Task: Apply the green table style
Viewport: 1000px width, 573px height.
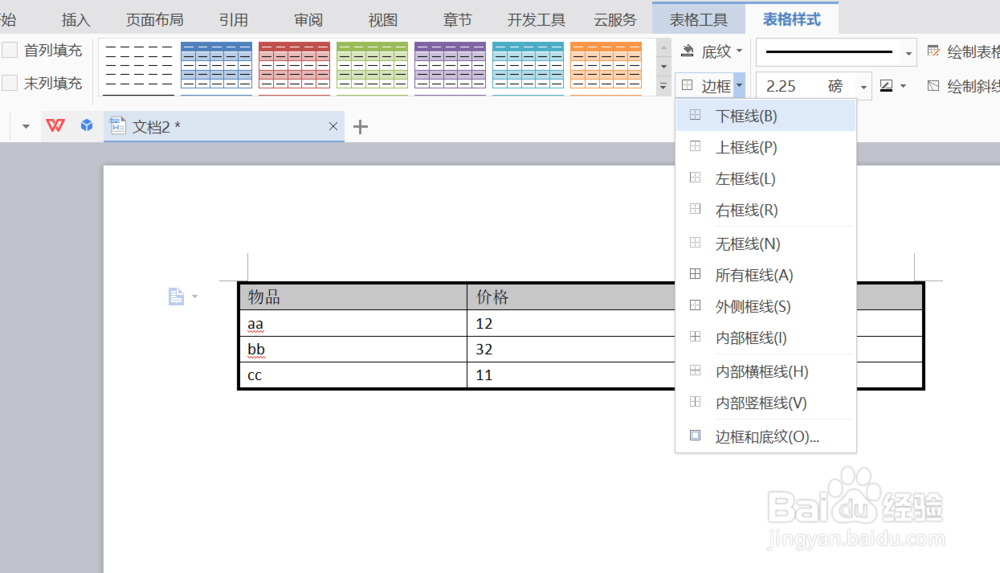Action: click(x=372, y=67)
